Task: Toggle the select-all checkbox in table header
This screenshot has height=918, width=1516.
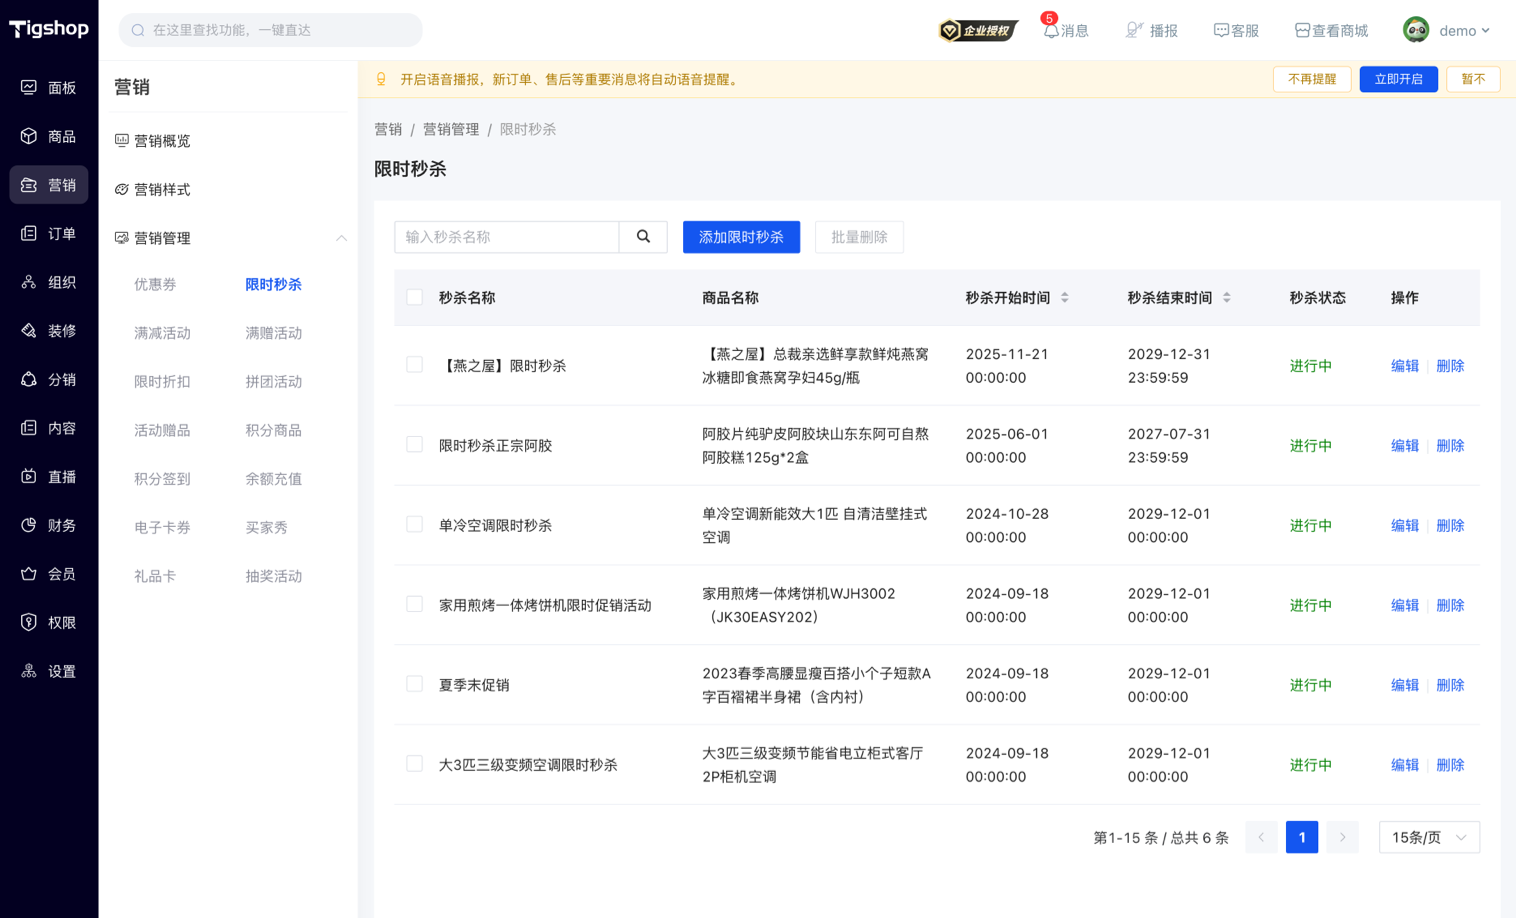Action: (415, 297)
